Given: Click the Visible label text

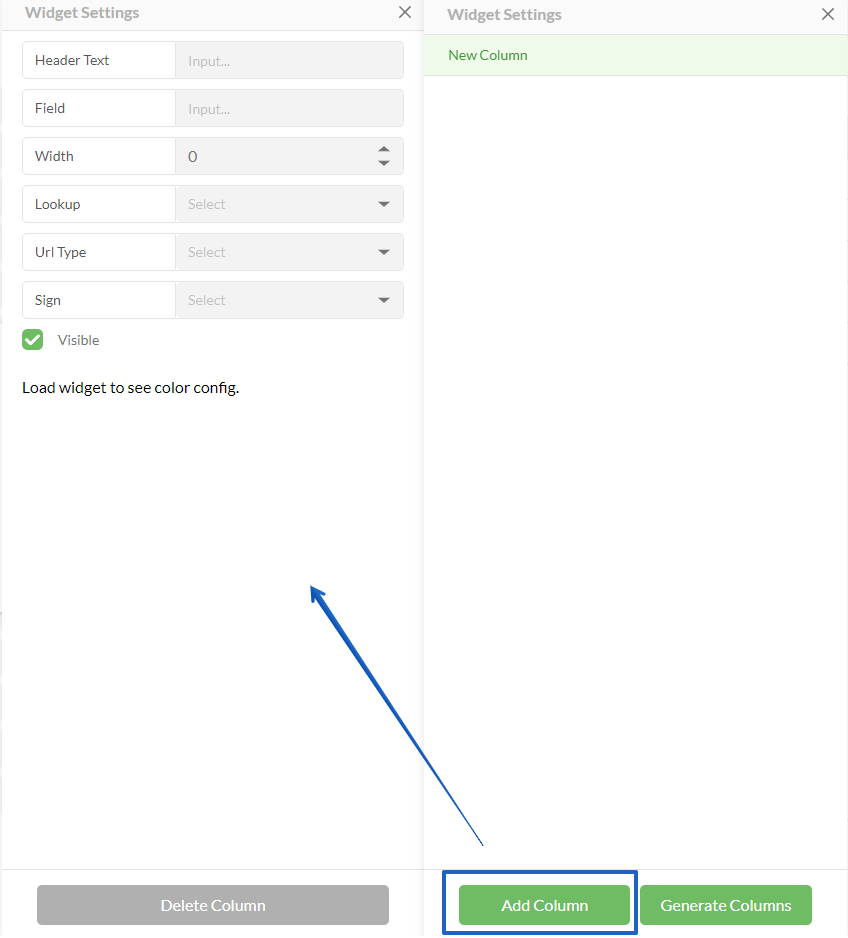Looking at the screenshot, I should (78, 340).
